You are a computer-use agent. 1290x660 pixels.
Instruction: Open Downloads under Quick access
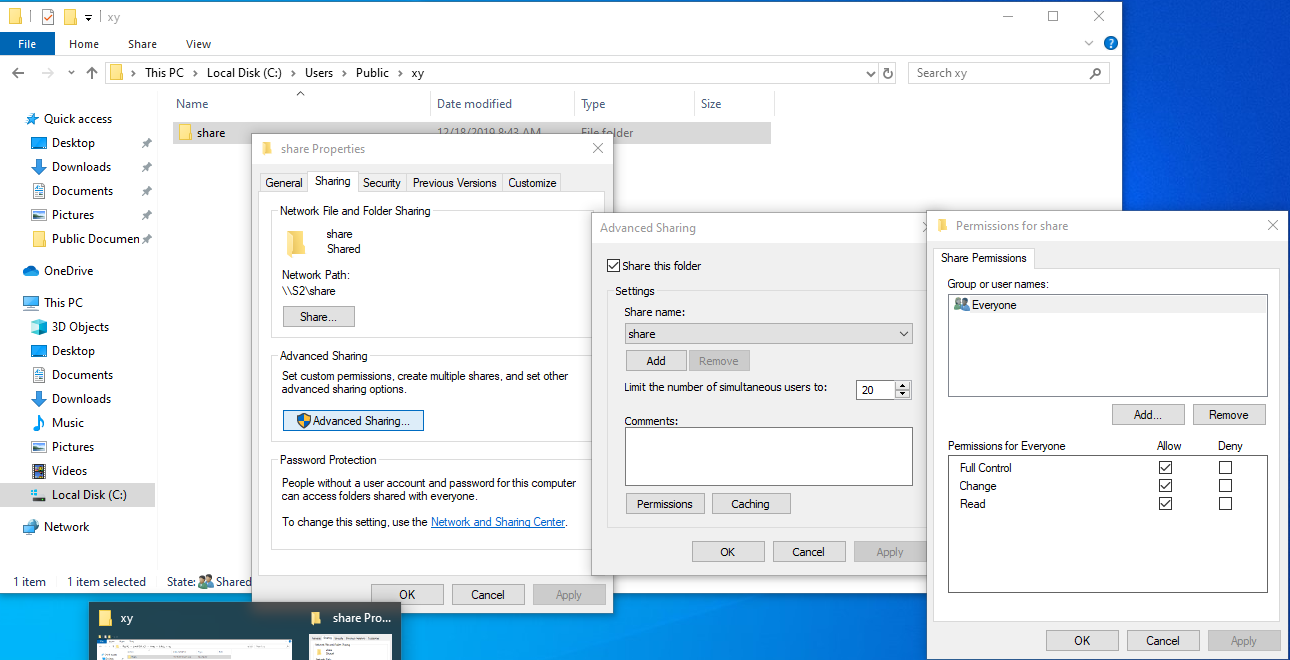[81, 167]
